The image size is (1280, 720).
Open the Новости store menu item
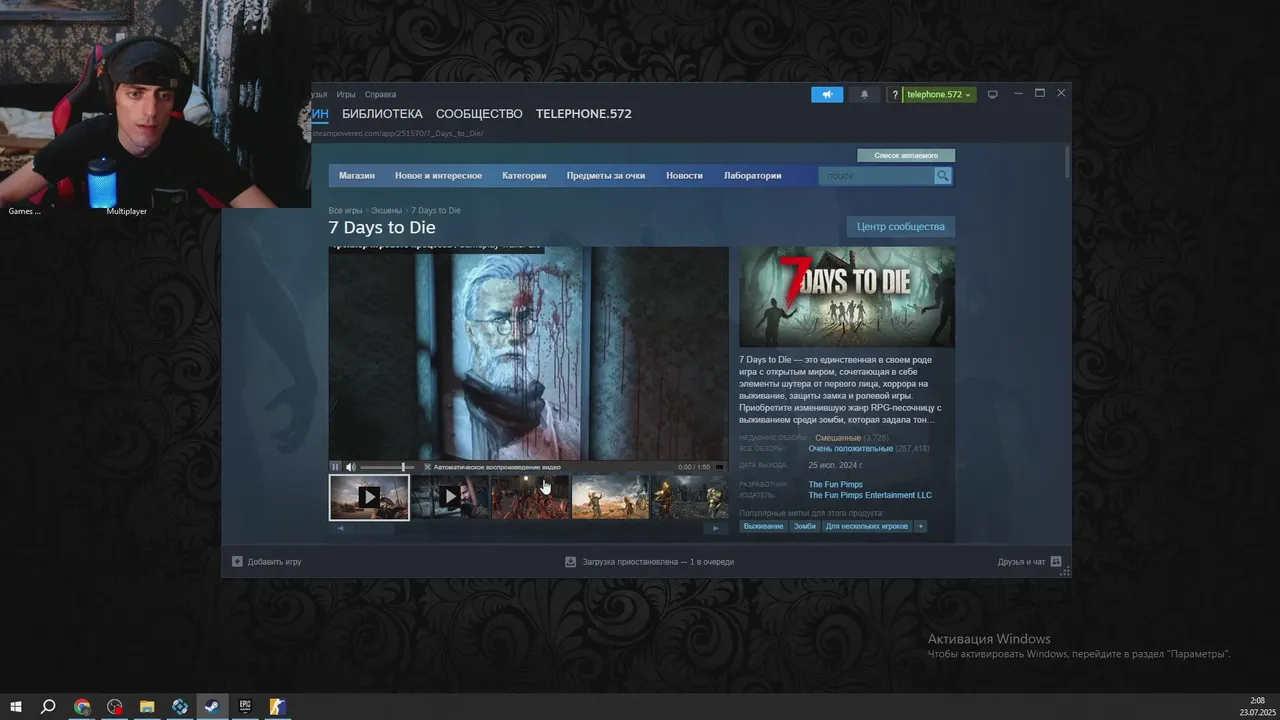click(x=684, y=176)
